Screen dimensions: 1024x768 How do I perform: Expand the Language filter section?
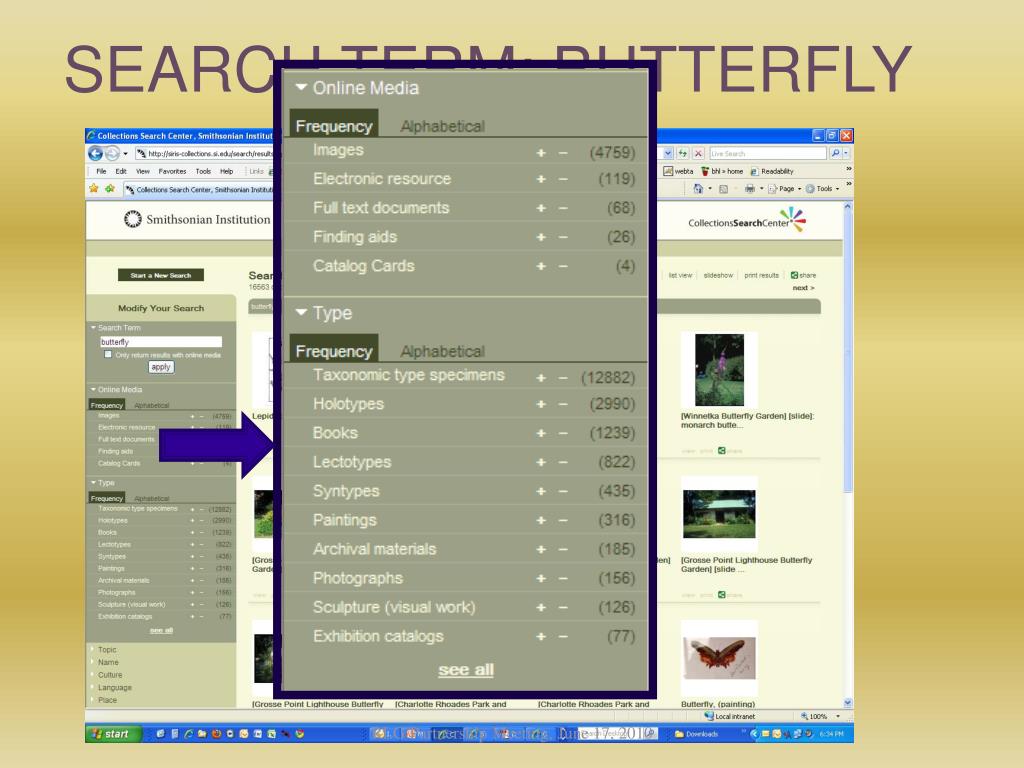[x=114, y=688]
